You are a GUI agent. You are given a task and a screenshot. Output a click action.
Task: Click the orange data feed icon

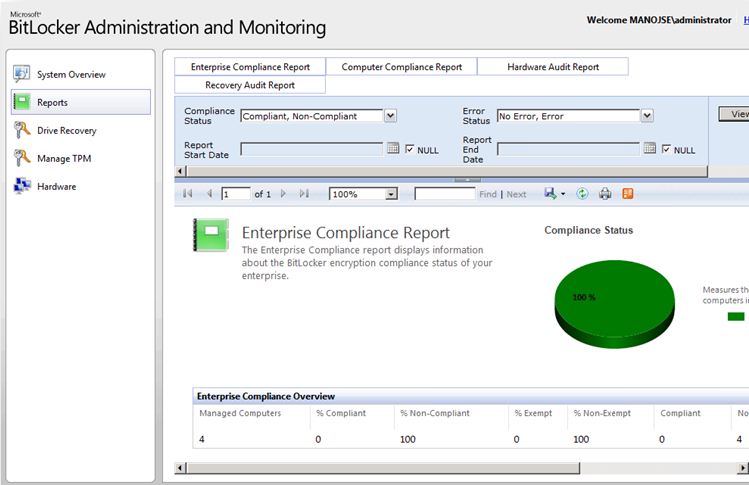[628, 194]
